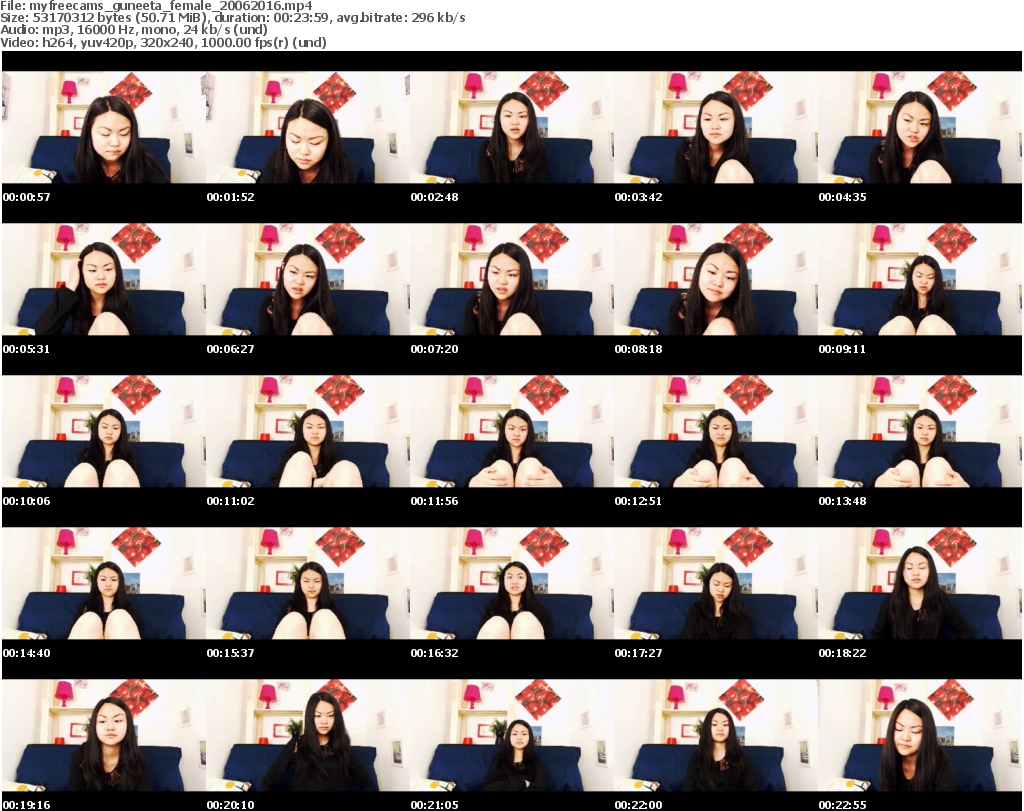This screenshot has height=811, width=1024.
Task: Select the thumbnail above timestamp 00:10:06
Action: click(x=104, y=432)
